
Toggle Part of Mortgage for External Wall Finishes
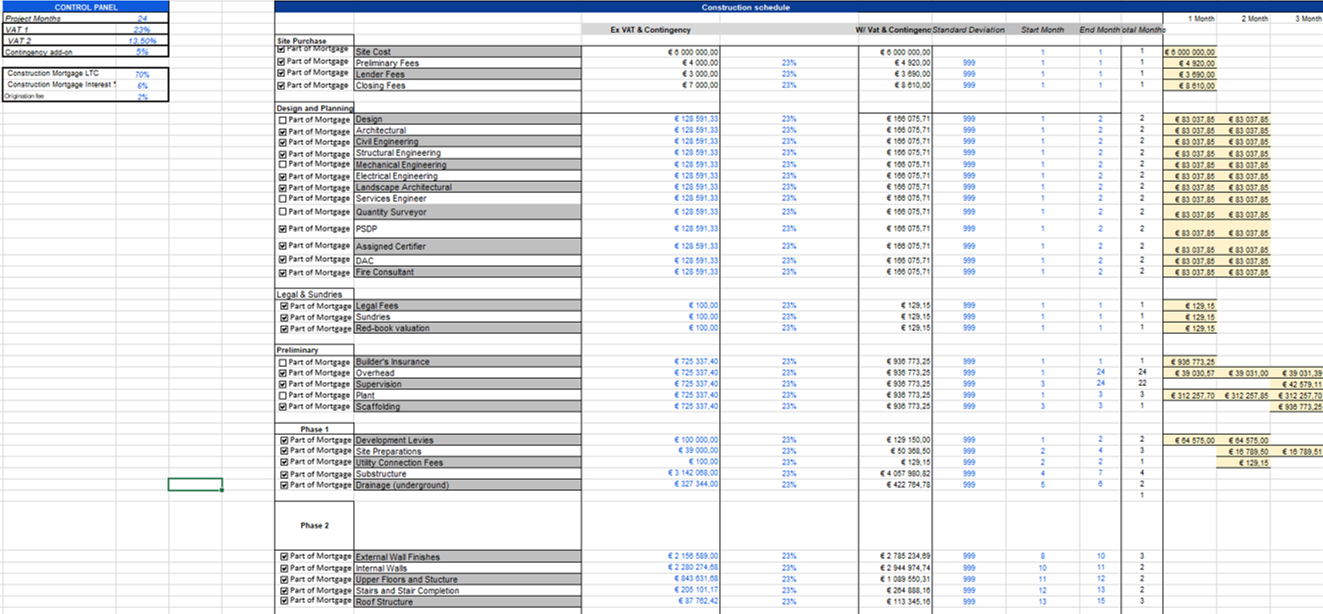pyautogui.click(x=286, y=556)
